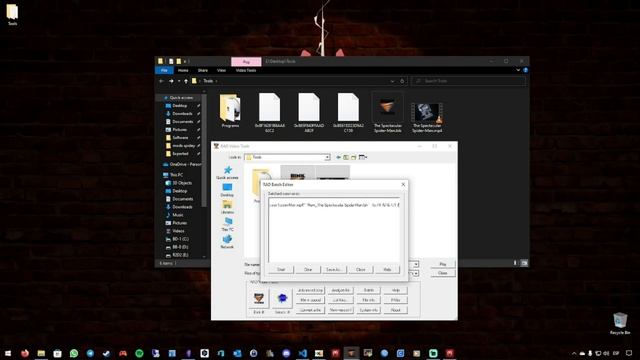Viewport: 640px width, 360px height.
Task: Select Libraries place in RAD Video Tools
Action: [x=227, y=207]
